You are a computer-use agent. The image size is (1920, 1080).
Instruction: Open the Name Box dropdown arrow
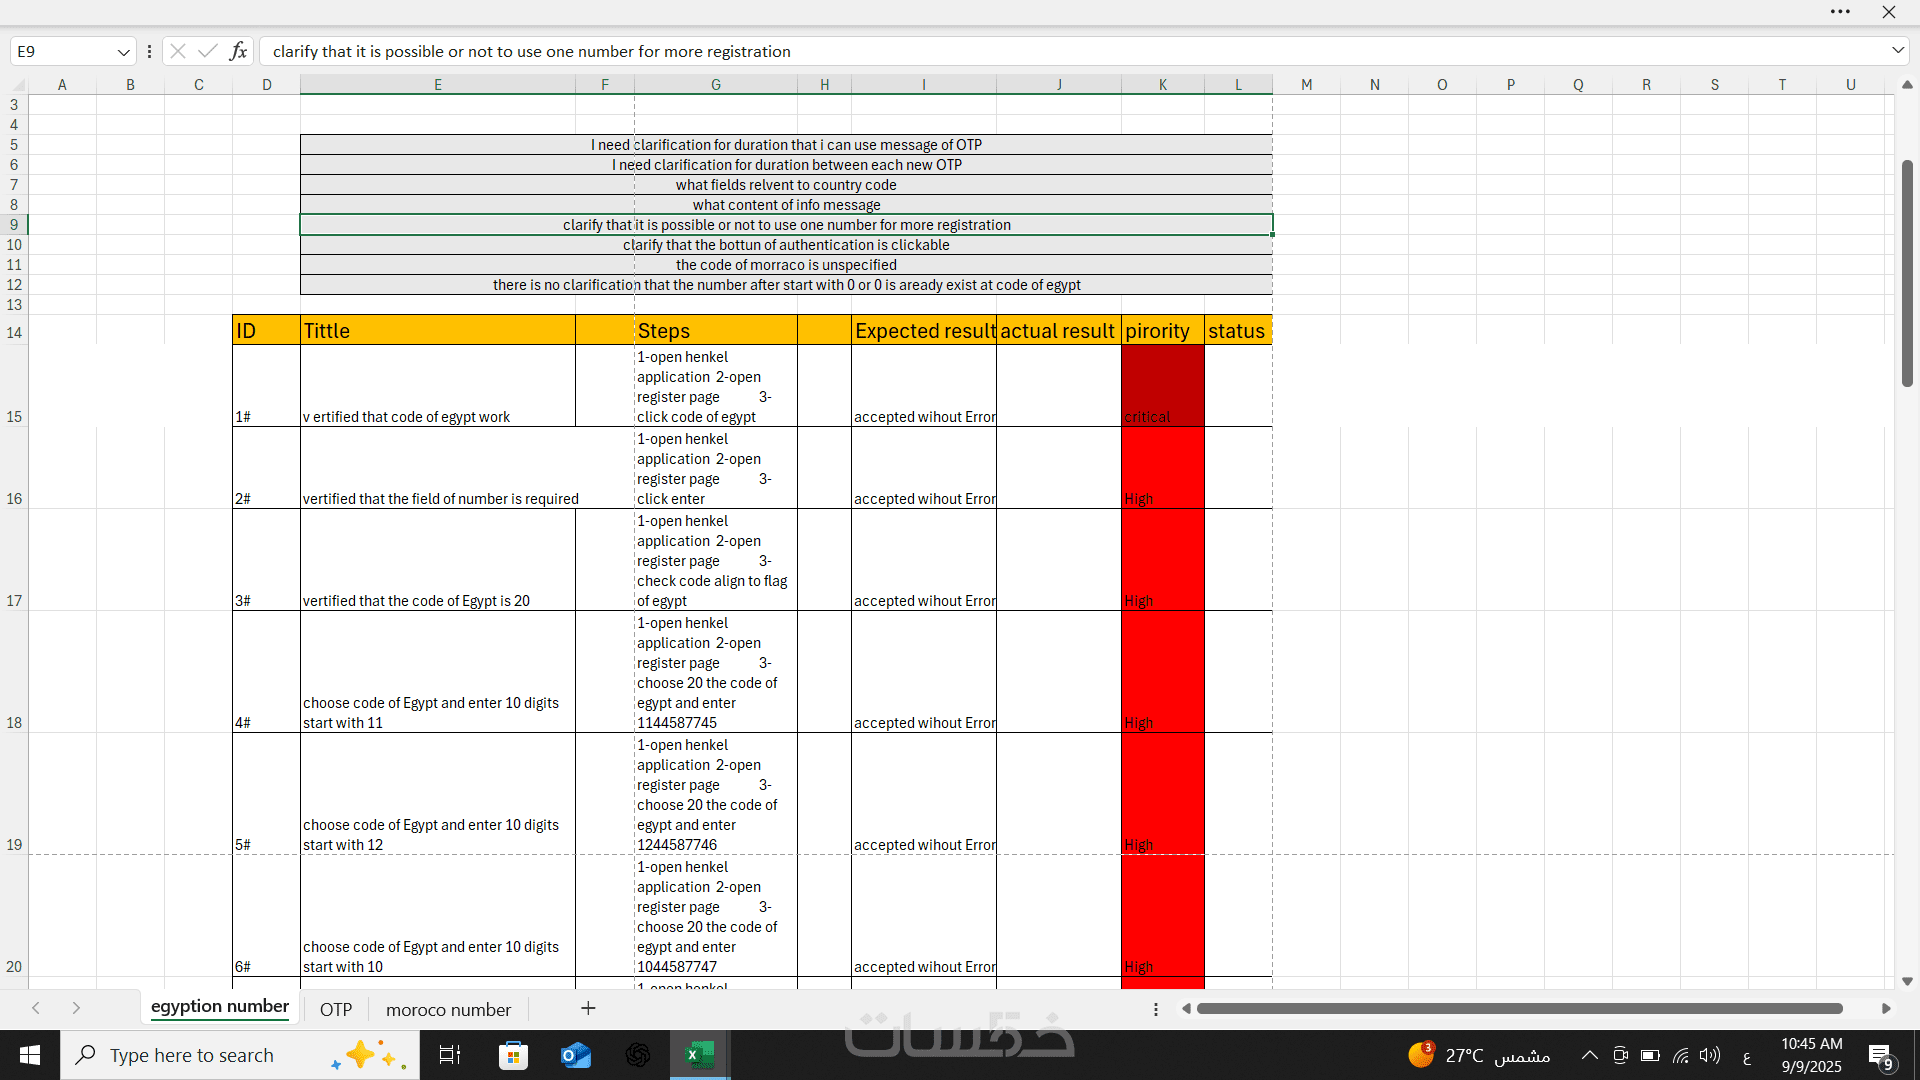[123, 51]
